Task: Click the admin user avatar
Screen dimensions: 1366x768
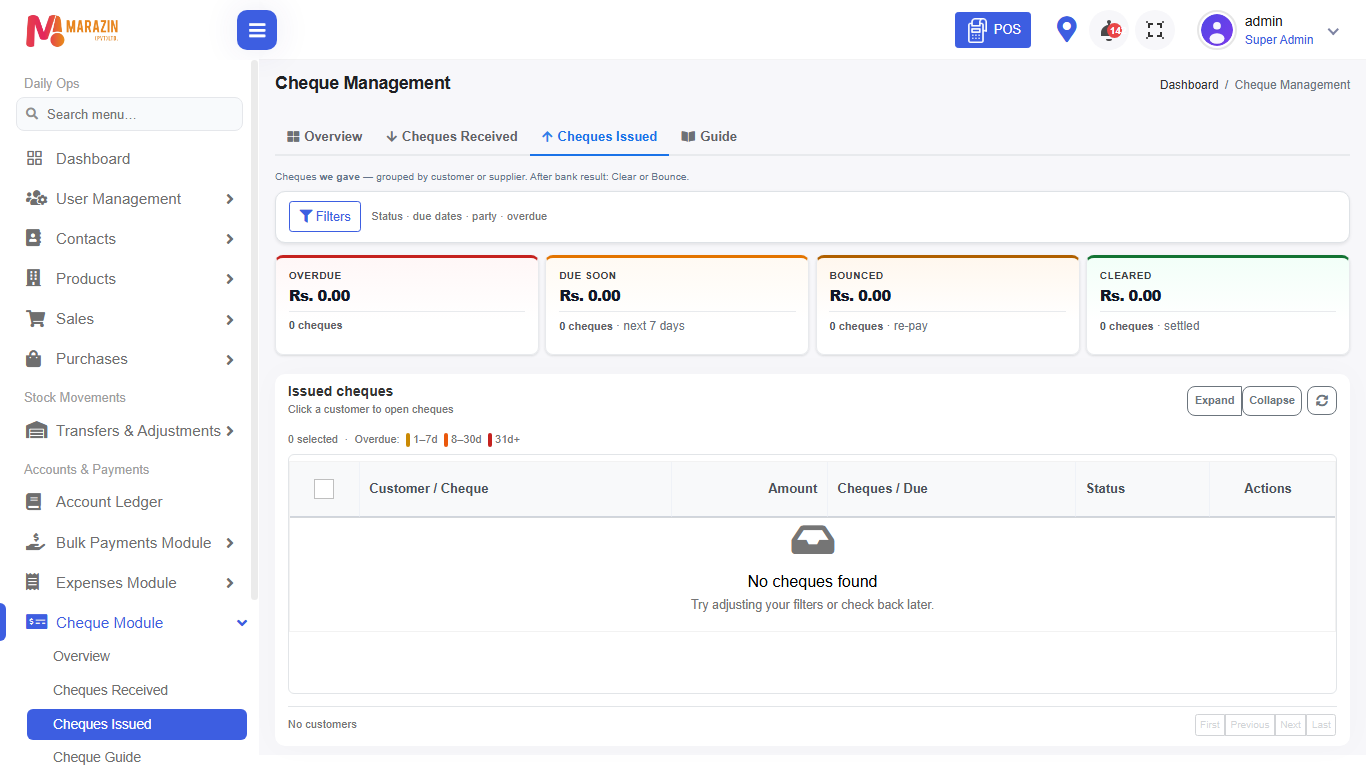Action: [x=1217, y=30]
